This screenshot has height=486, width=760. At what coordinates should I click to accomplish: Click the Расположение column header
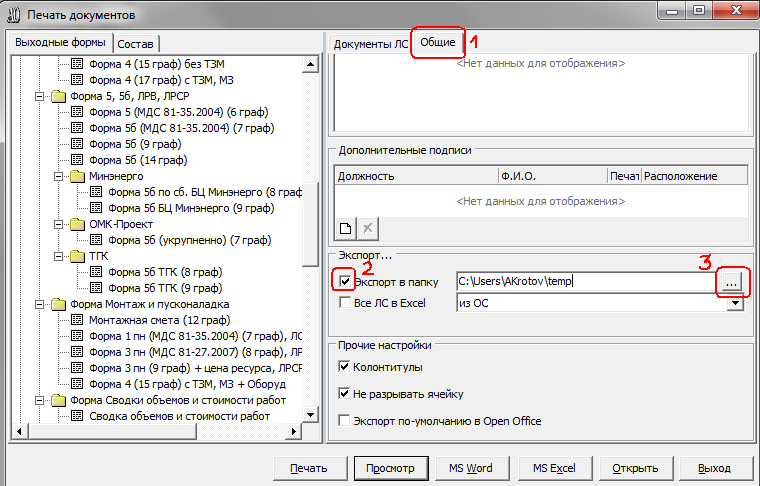[x=694, y=176]
